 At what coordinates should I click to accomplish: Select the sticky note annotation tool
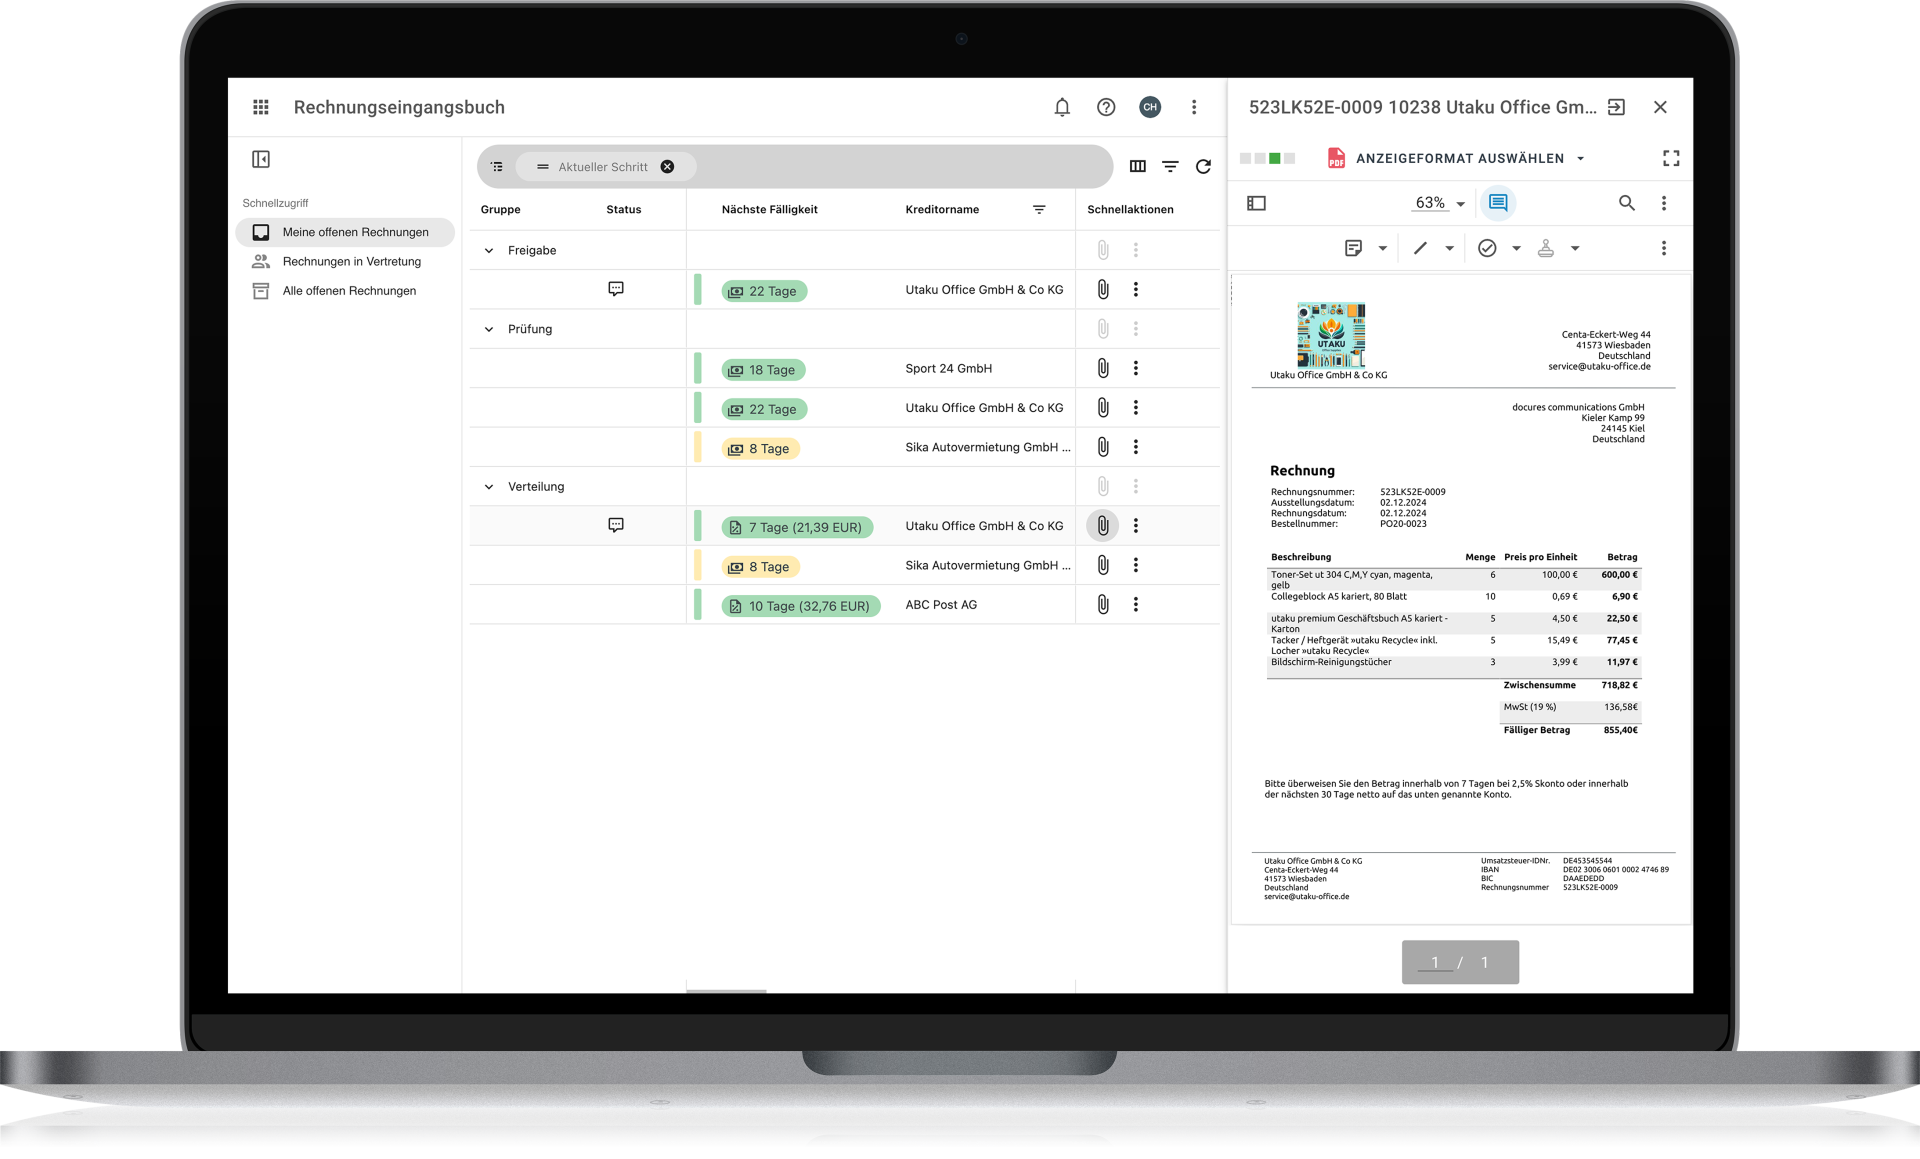[1355, 247]
